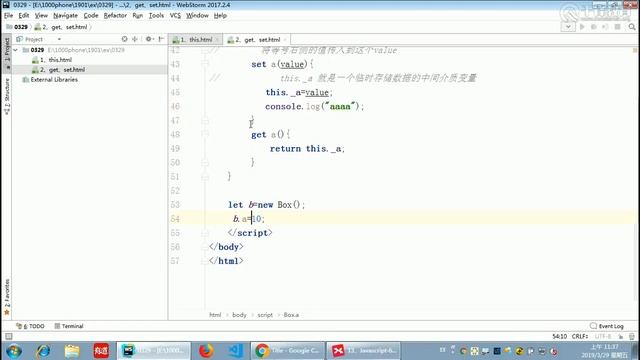Click the inspector hector icon in status bar
Viewport: 640px width, 360px height.
point(632,337)
